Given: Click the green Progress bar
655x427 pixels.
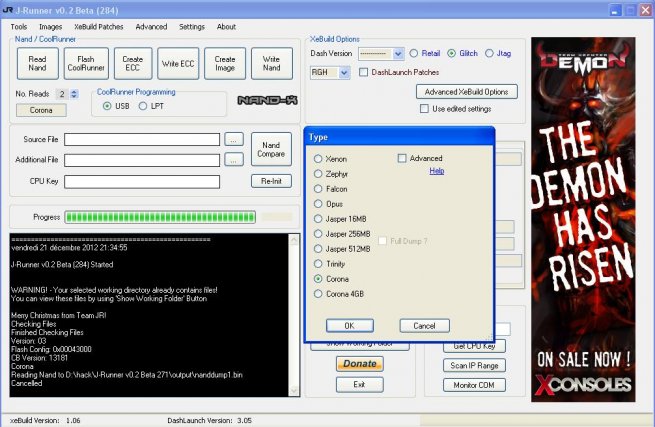Looking at the screenshot, I should click(x=160, y=216).
